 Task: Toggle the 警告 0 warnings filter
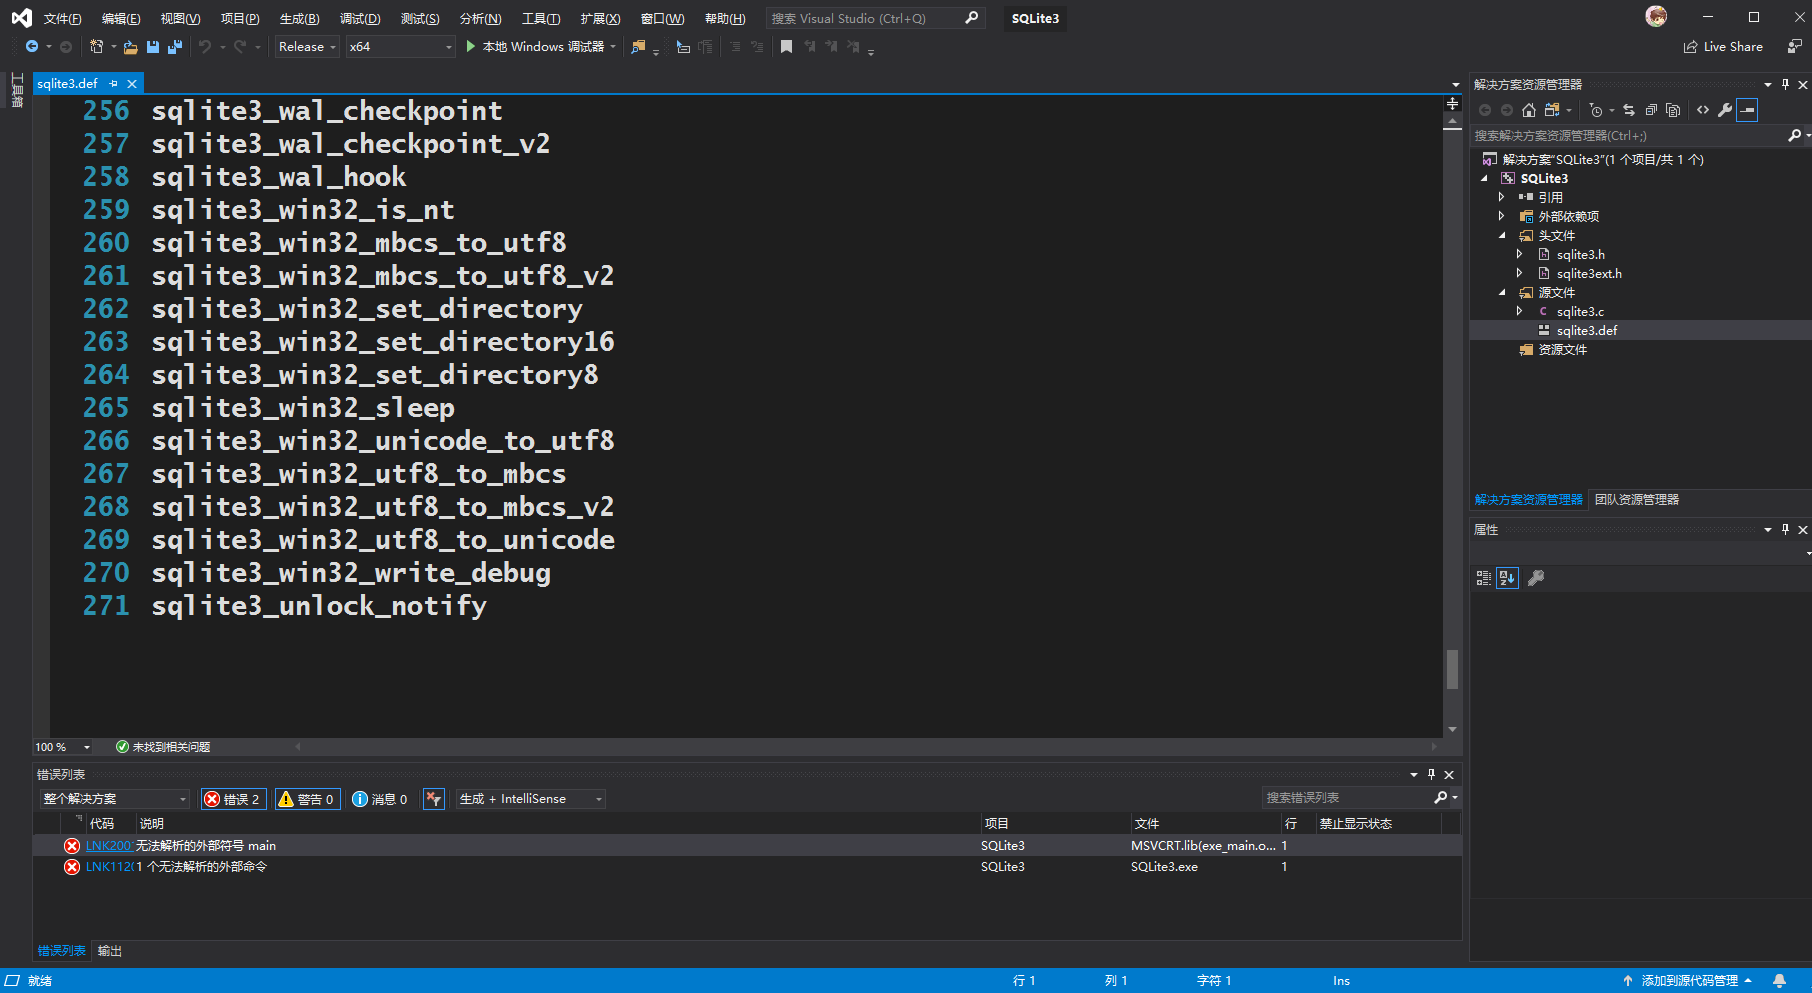[x=307, y=799]
